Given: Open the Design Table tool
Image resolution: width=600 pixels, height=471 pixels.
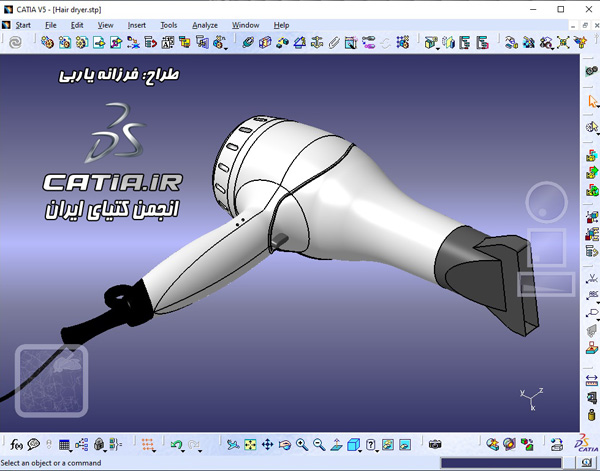Looking at the screenshot, I should pos(64,445).
